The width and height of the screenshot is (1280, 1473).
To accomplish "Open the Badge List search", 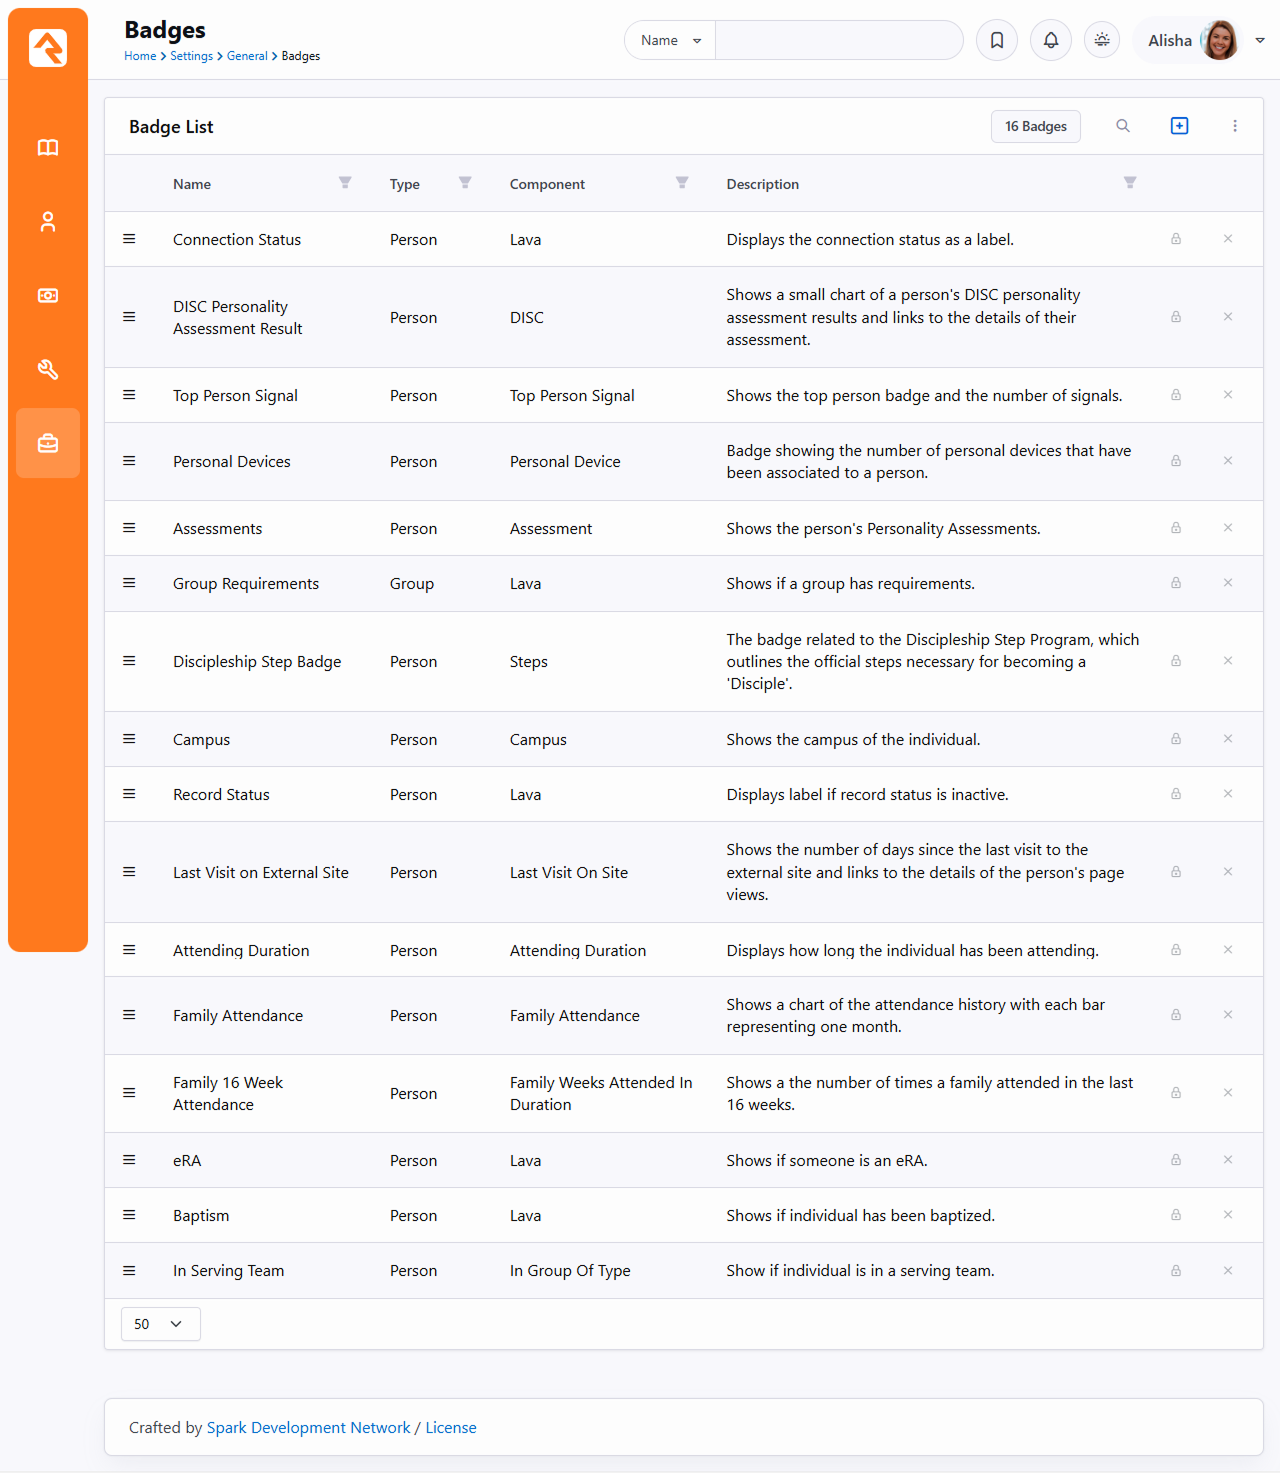I will tap(1122, 126).
